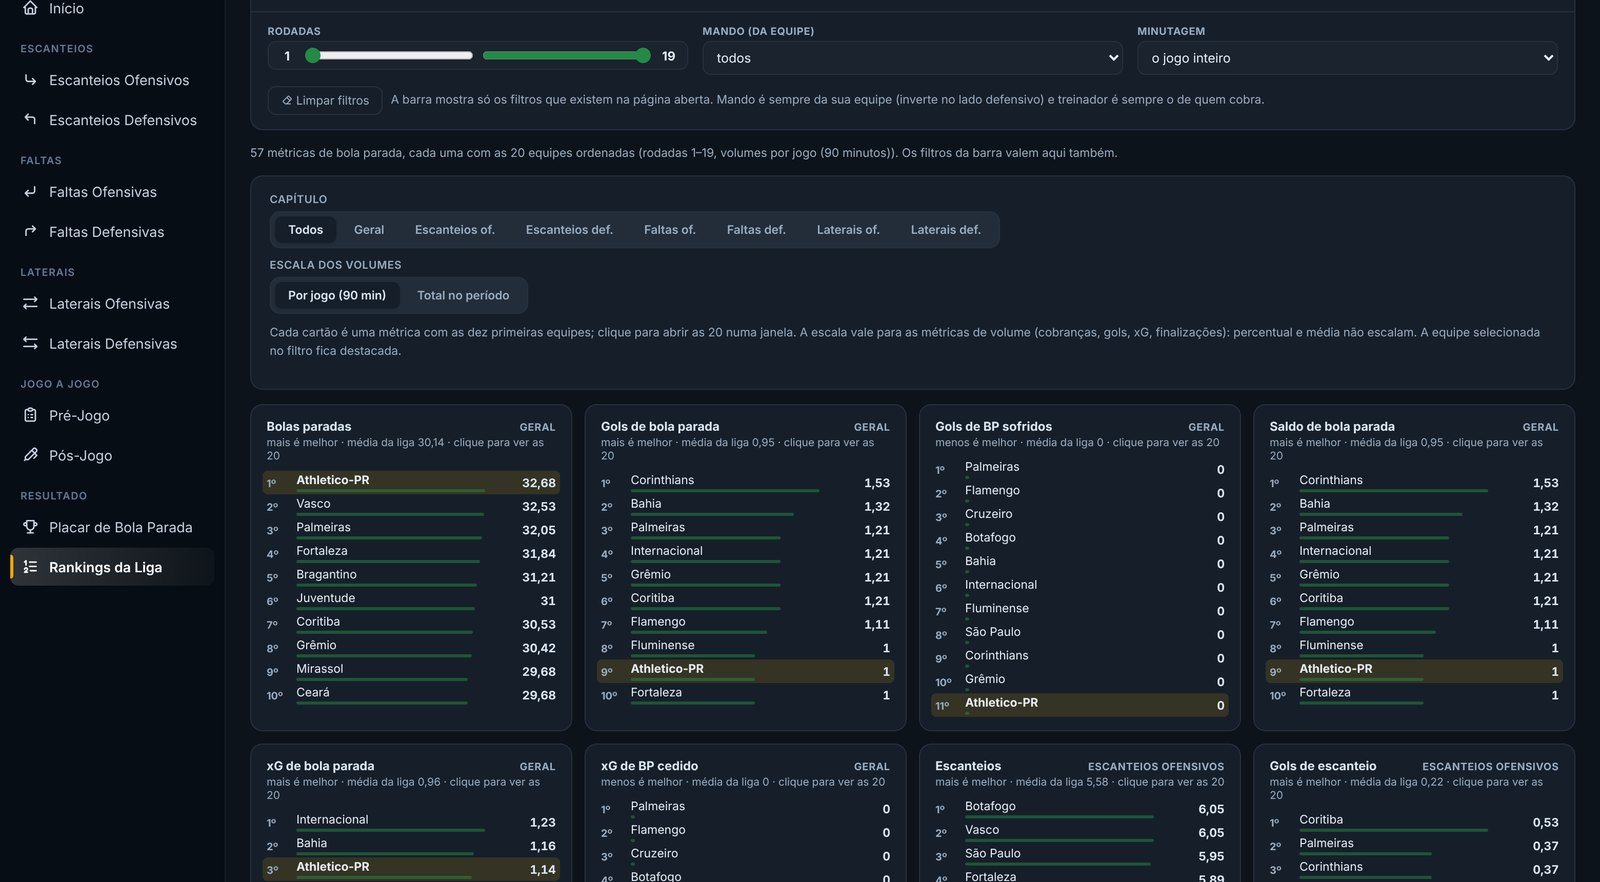Click the rodadas slider end handle
This screenshot has height=882, width=1600.
click(x=643, y=56)
